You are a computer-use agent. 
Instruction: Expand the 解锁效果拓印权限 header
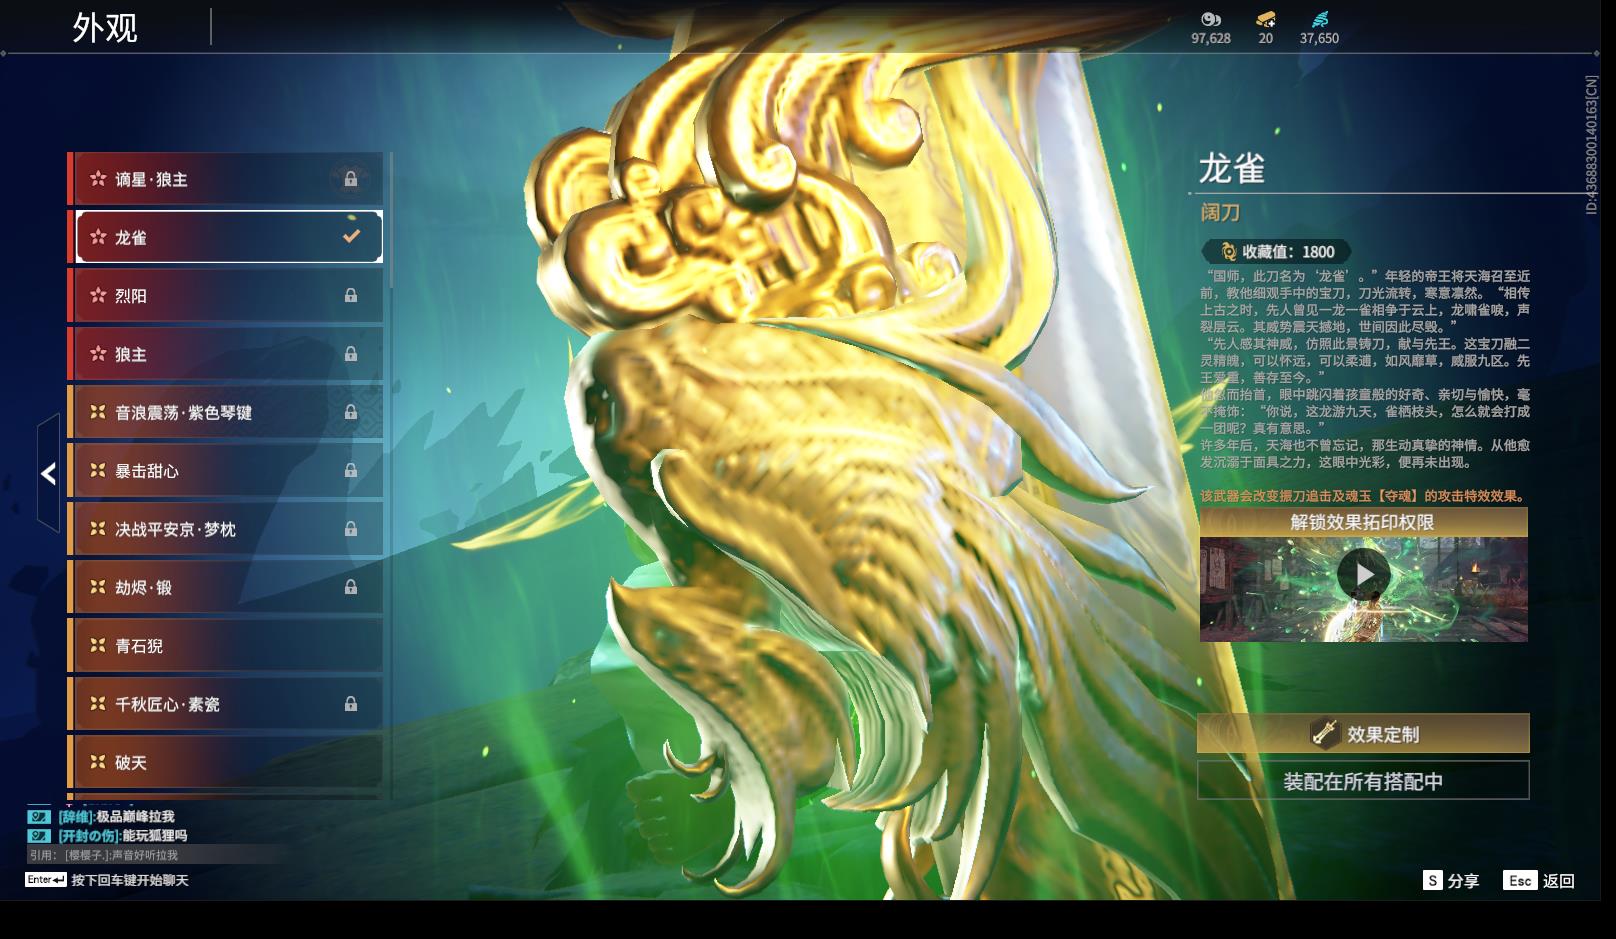click(1362, 522)
